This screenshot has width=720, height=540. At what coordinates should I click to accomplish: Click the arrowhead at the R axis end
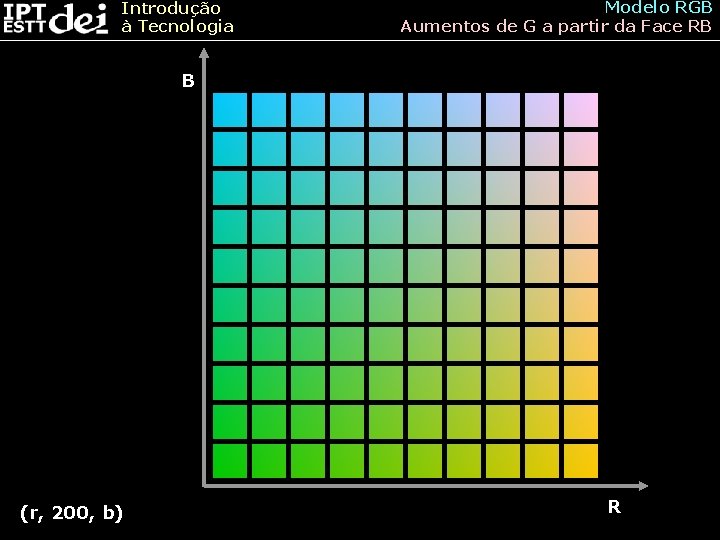coord(643,485)
